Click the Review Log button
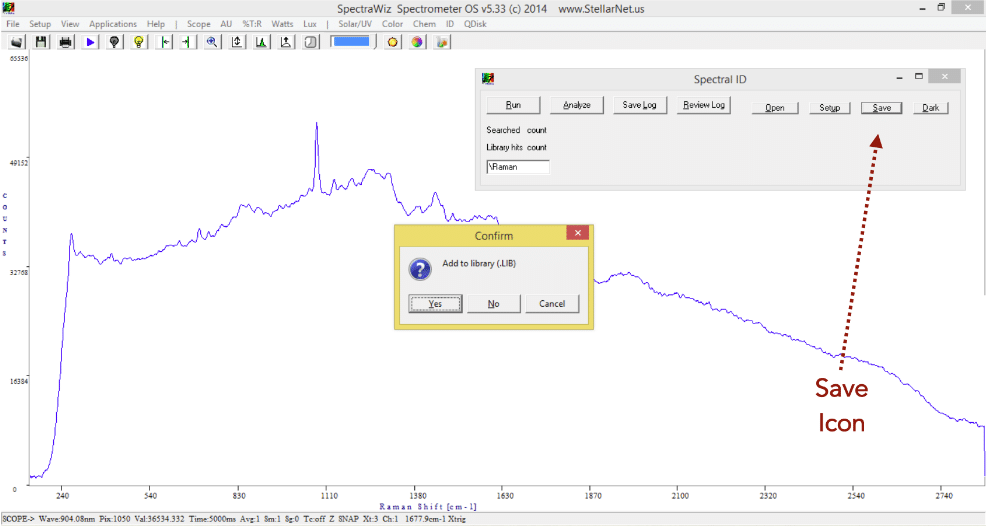 point(703,105)
